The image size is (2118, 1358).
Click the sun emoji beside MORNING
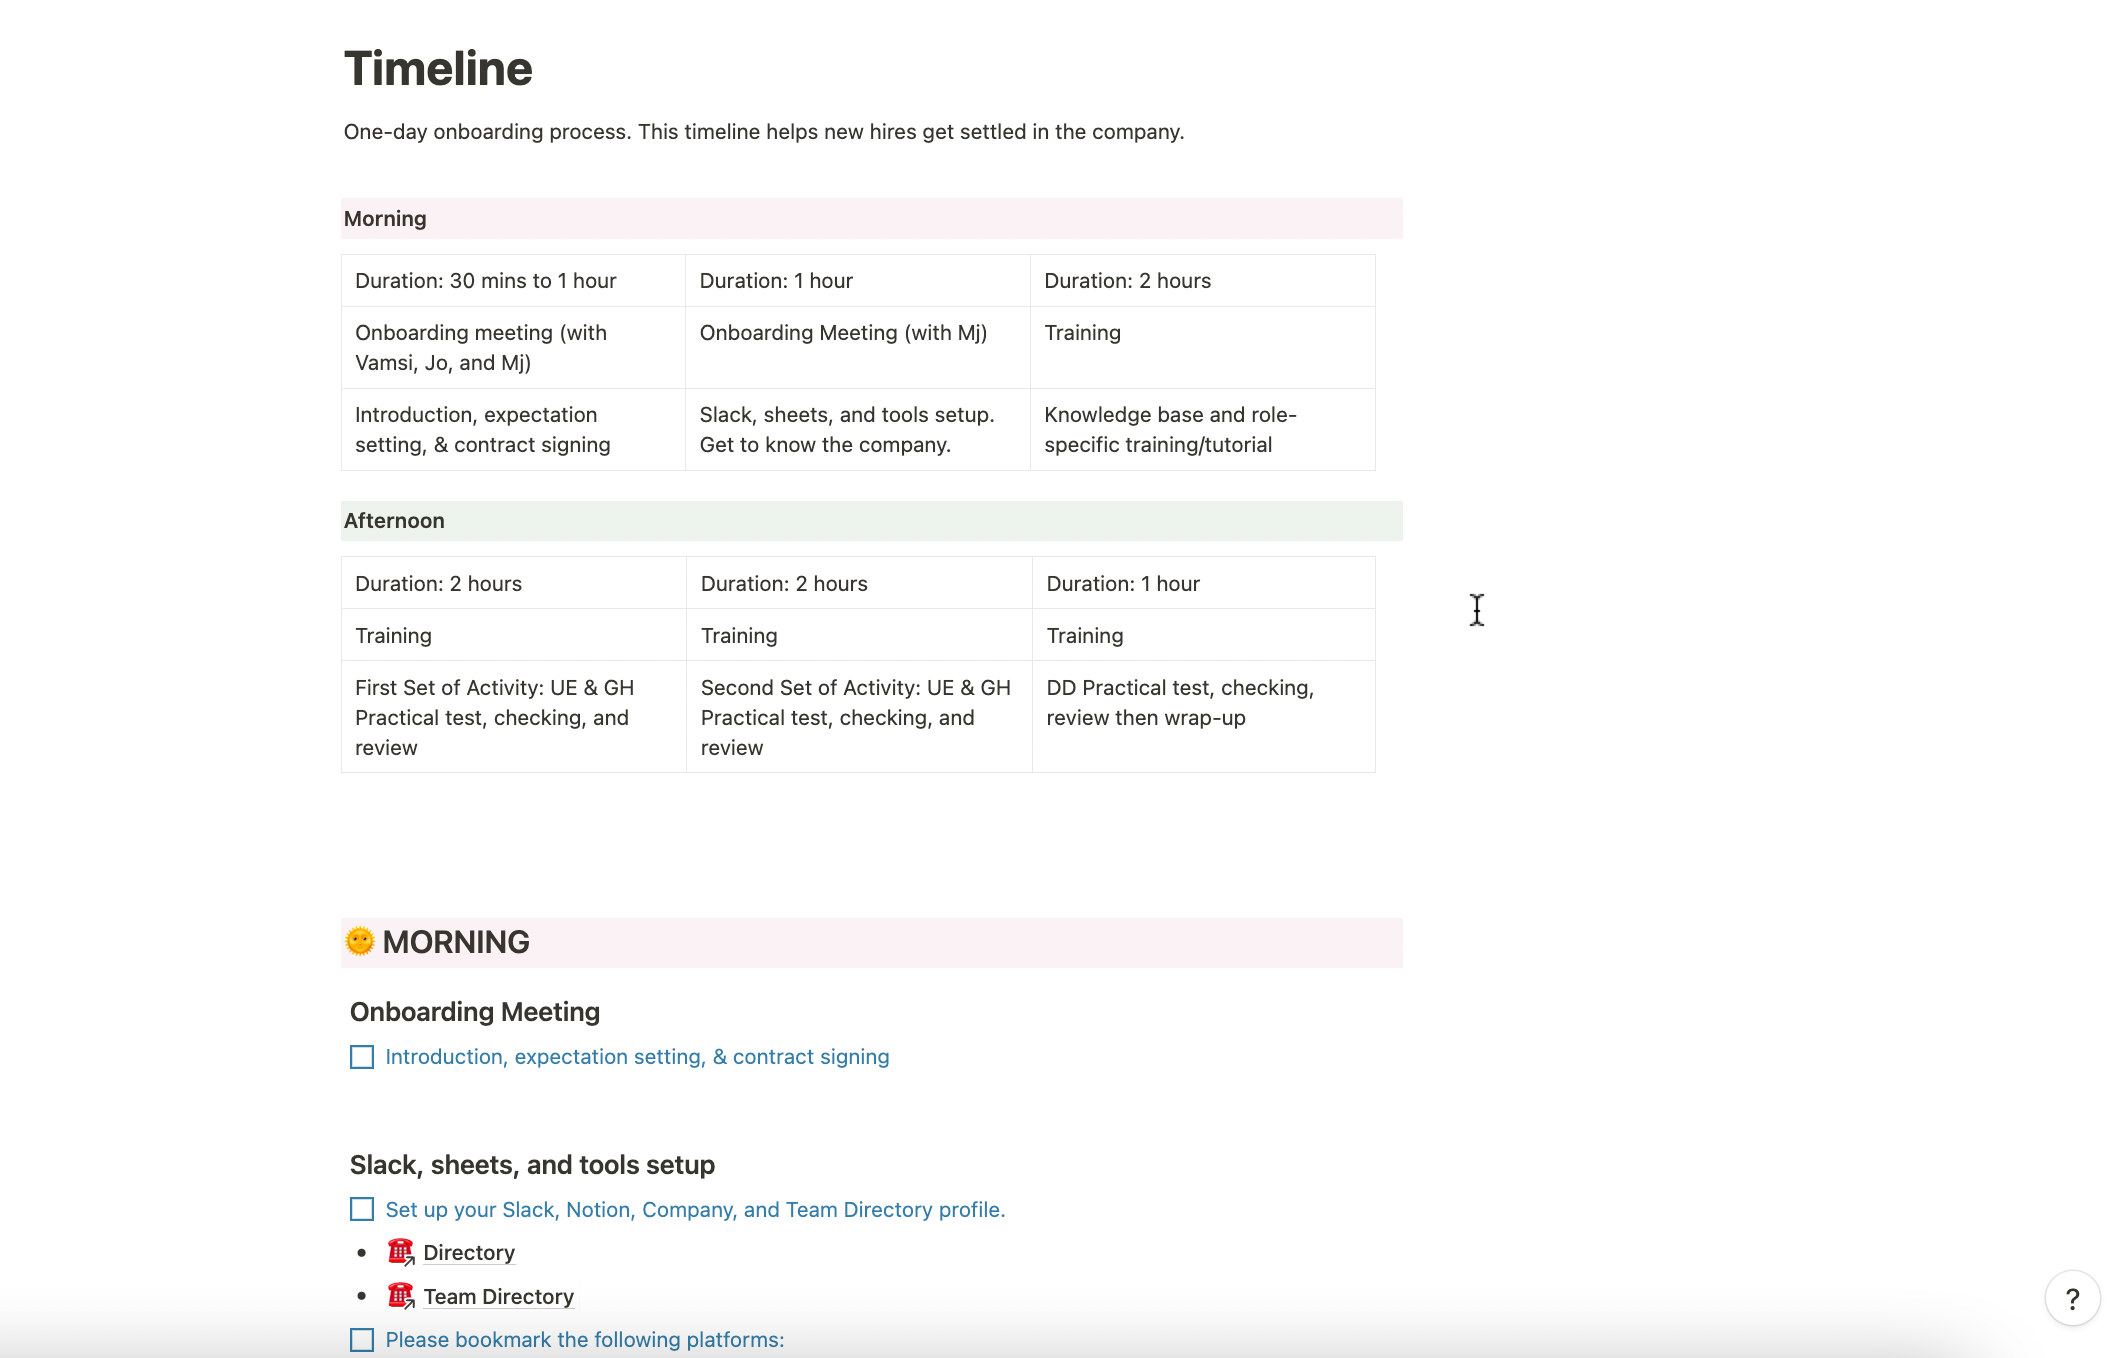(360, 941)
